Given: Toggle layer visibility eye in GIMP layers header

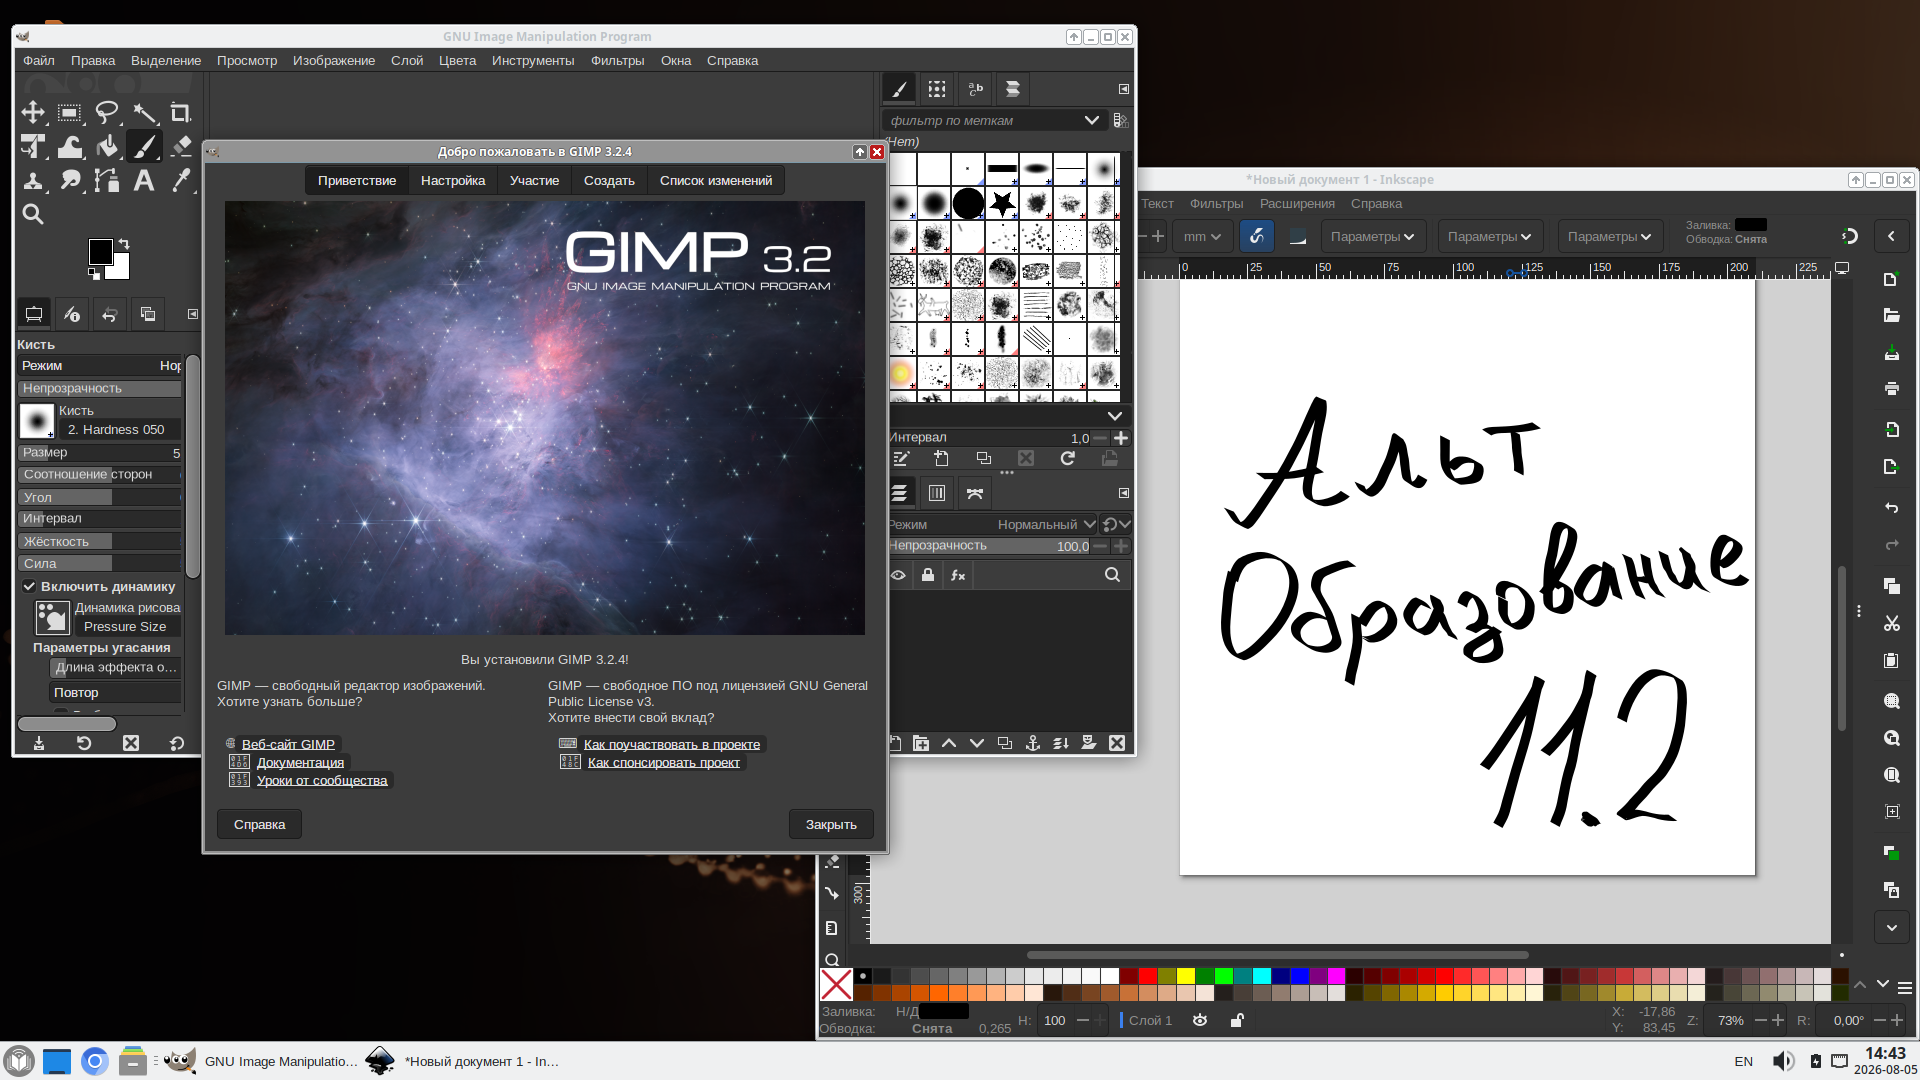Looking at the screenshot, I should [899, 575].
